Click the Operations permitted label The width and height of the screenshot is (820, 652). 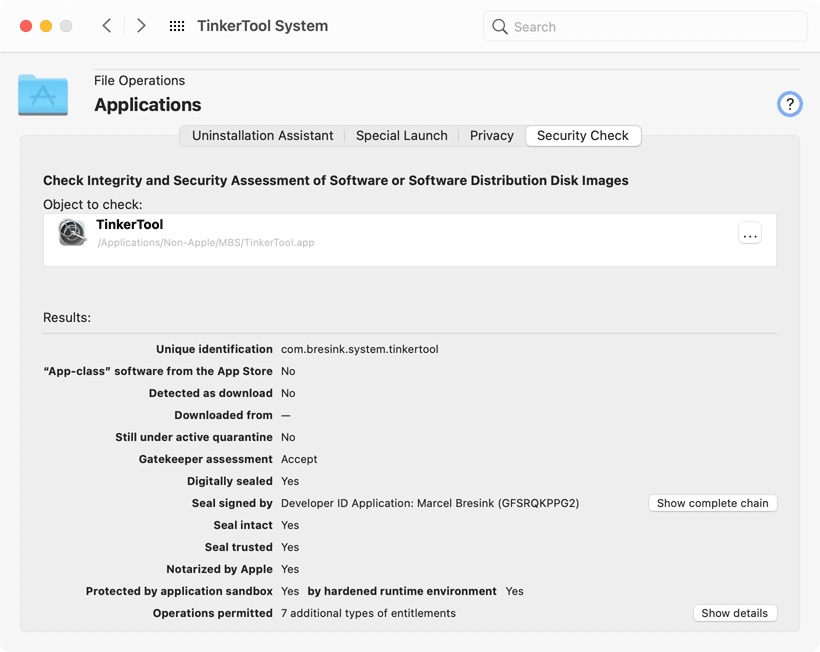tap(212, 613)
